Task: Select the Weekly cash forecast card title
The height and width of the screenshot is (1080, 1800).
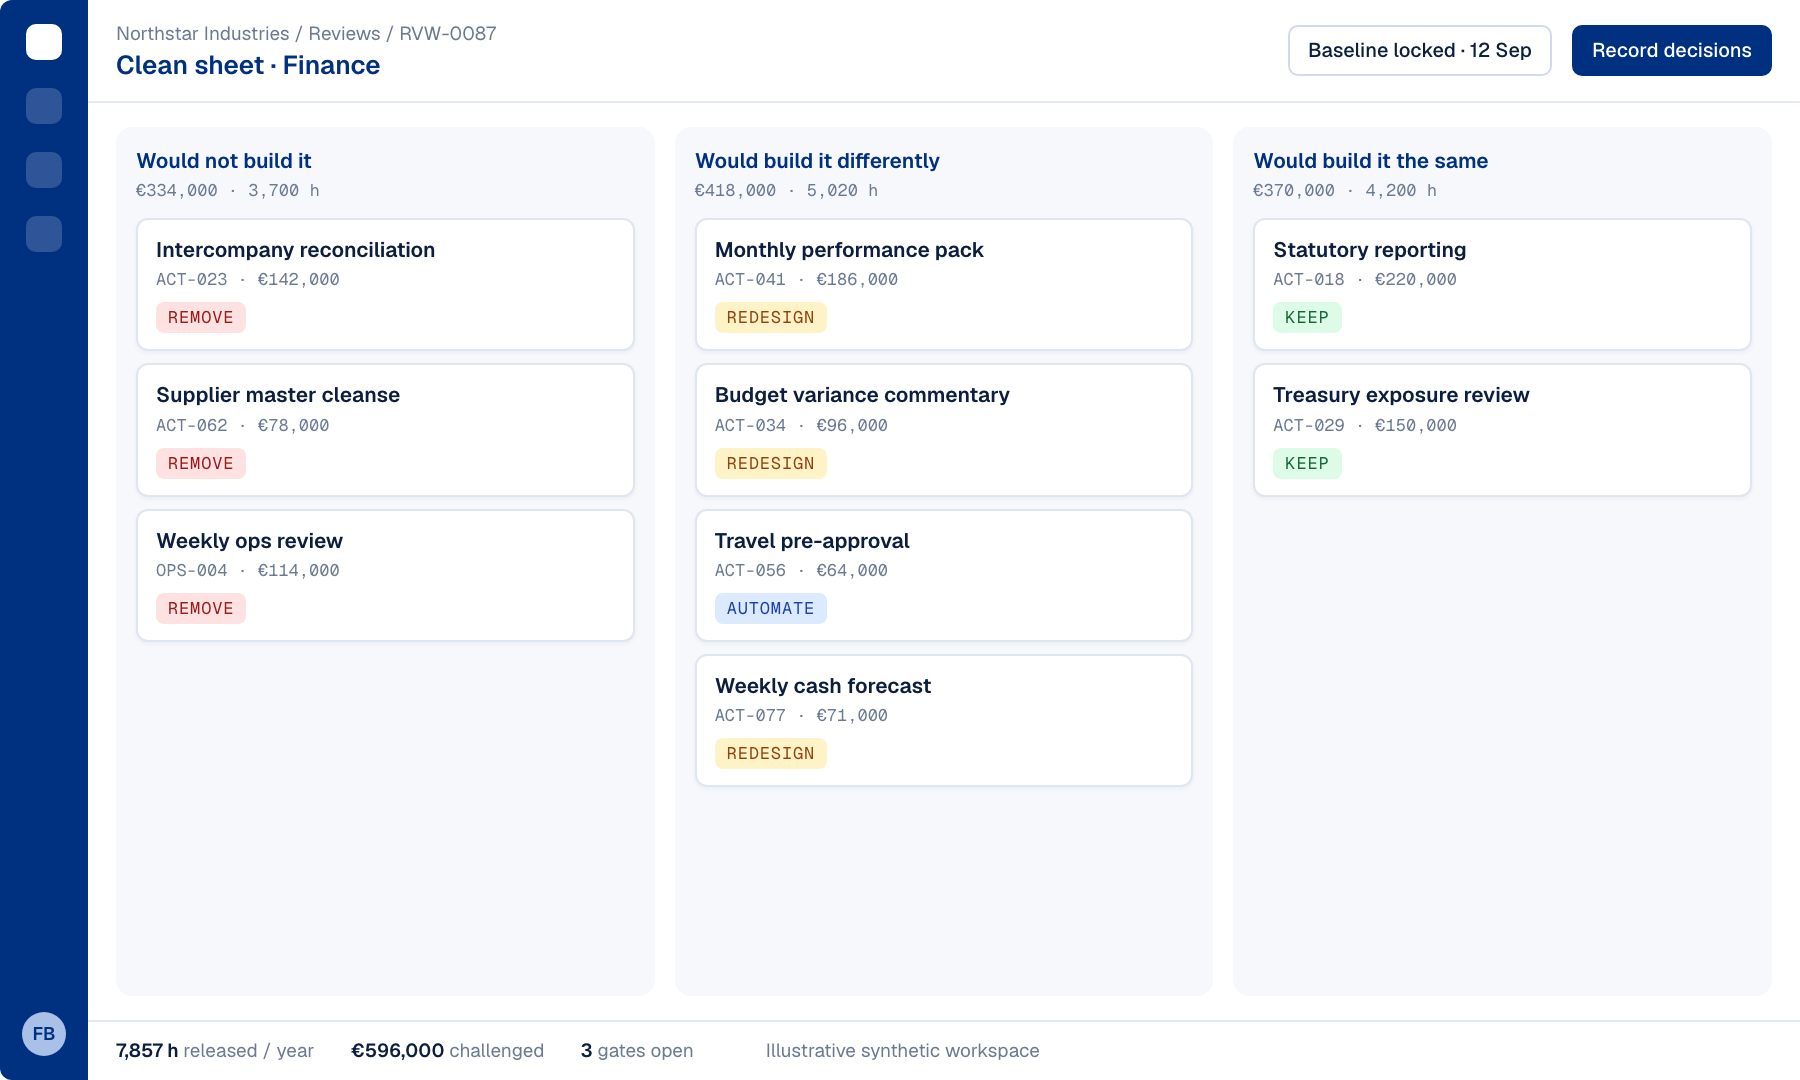Action: [x=823, y=686]
